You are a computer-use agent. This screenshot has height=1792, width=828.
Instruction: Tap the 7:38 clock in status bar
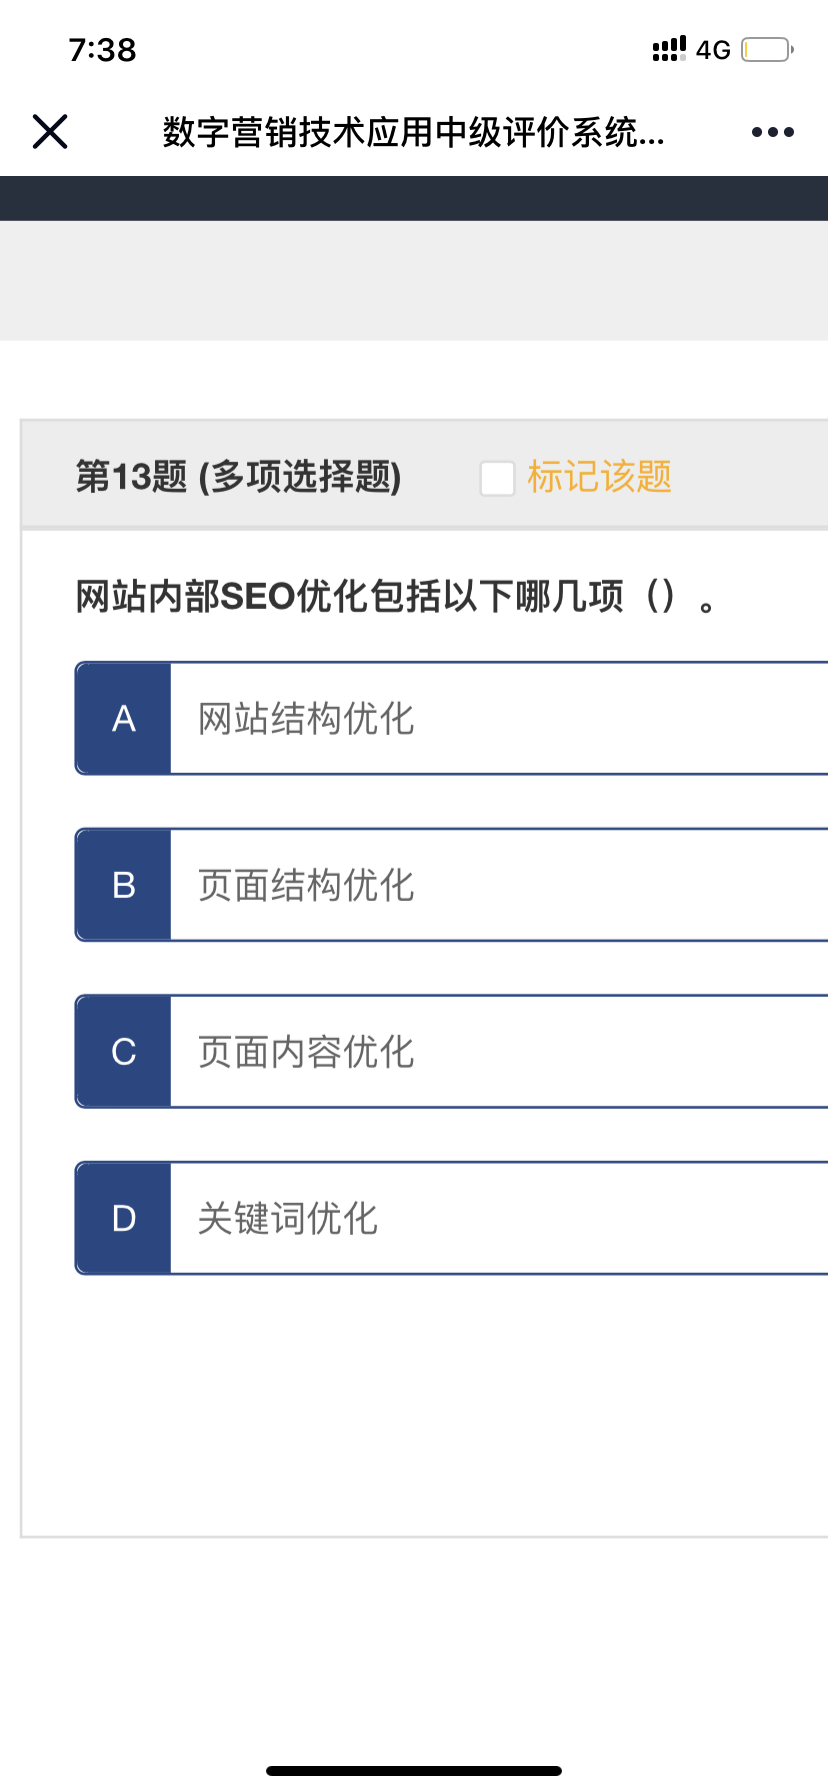tap(102, 49)
